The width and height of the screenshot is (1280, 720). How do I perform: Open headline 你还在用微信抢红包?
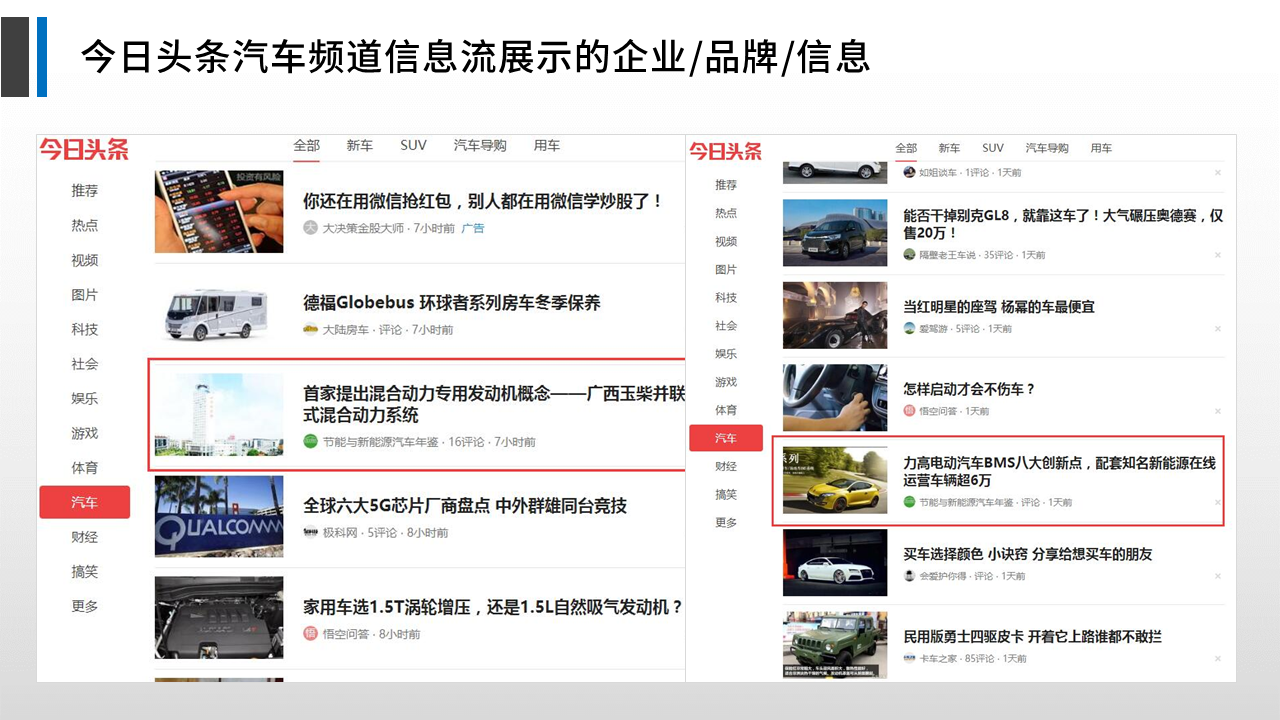(483, 201)
